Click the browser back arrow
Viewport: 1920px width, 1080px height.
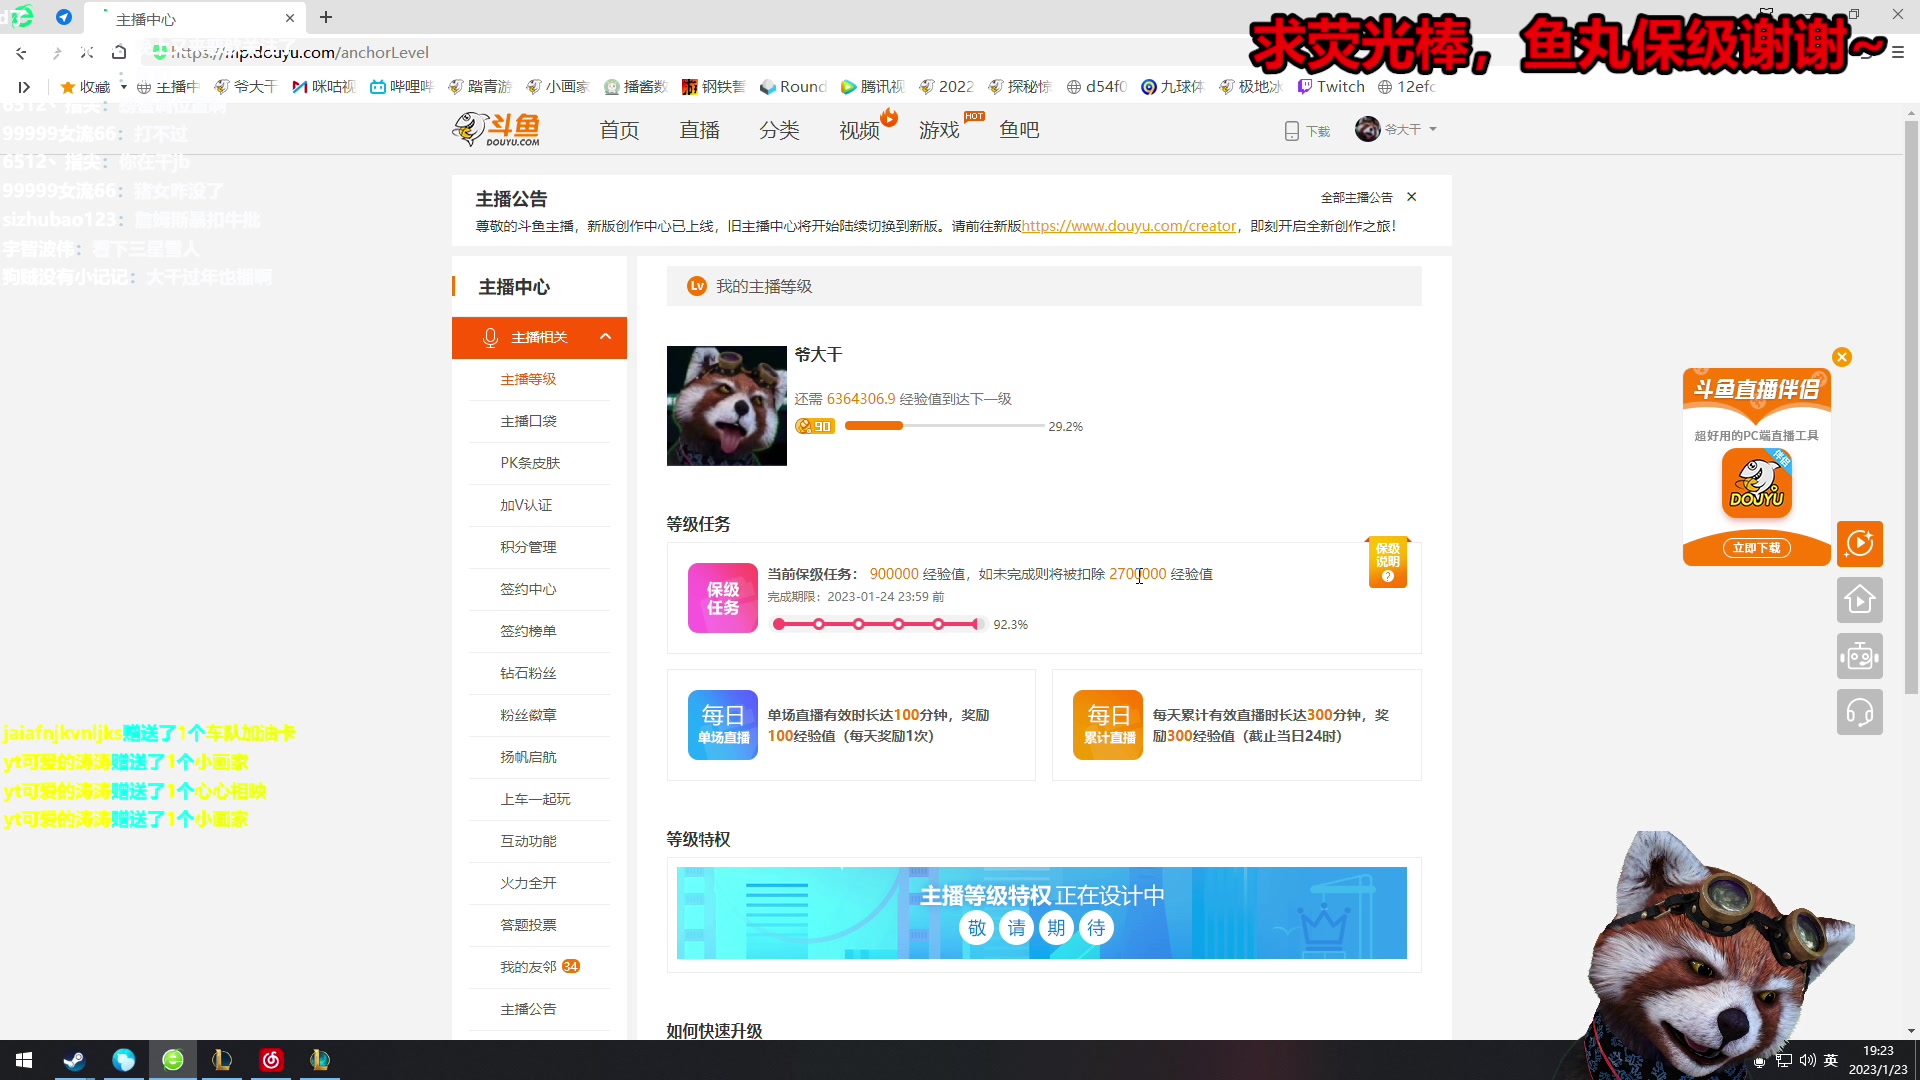(x=22, y=52)
